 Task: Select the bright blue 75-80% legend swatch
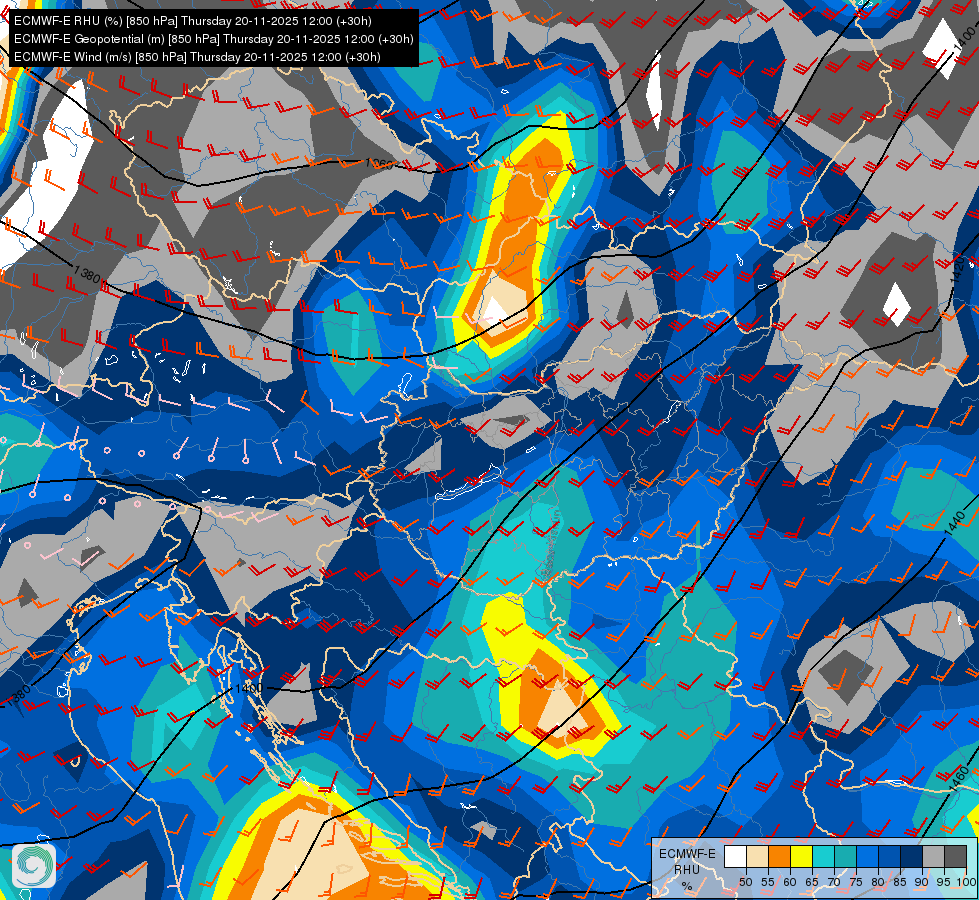868,856
